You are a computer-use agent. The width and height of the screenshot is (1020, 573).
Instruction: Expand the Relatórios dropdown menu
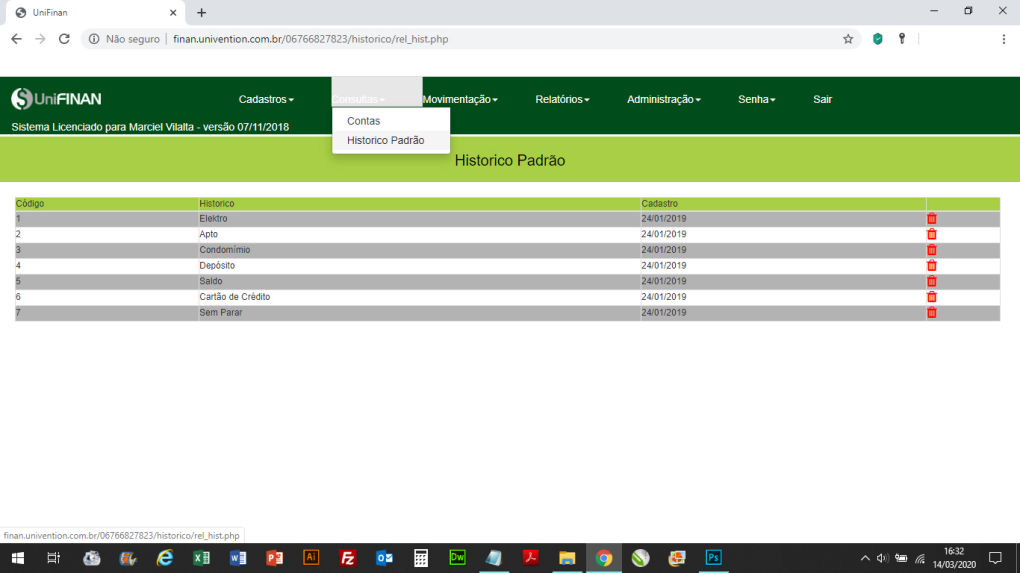tap(562, 100)
